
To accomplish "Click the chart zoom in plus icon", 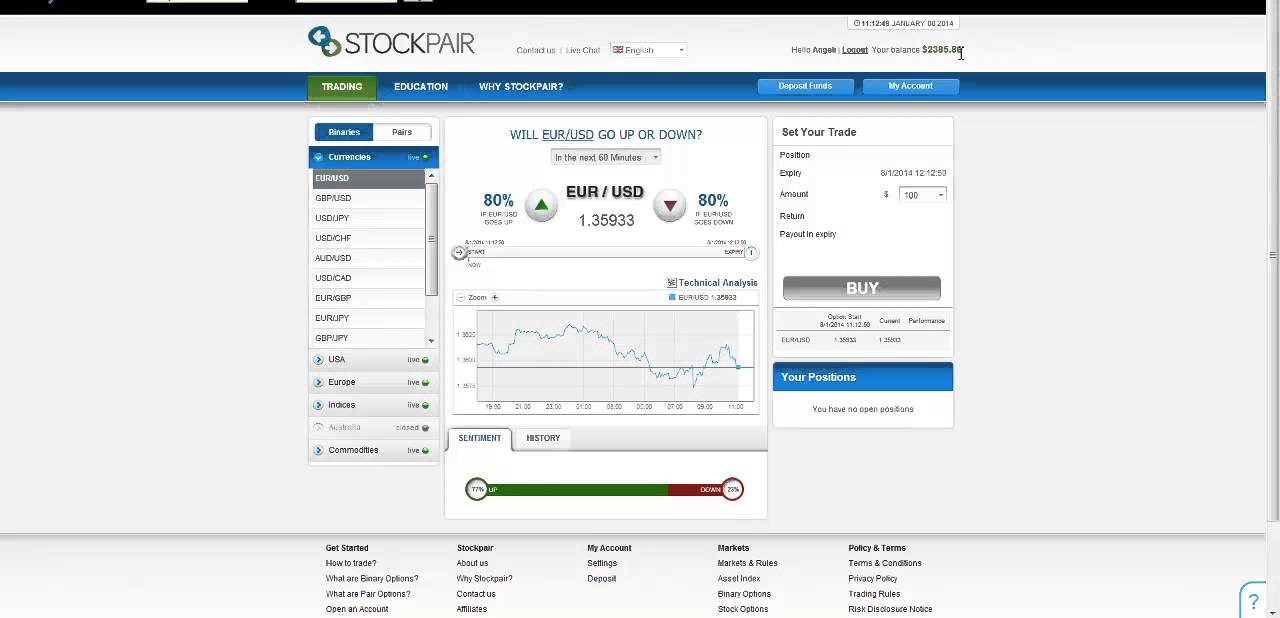I will tap(495, 297).
